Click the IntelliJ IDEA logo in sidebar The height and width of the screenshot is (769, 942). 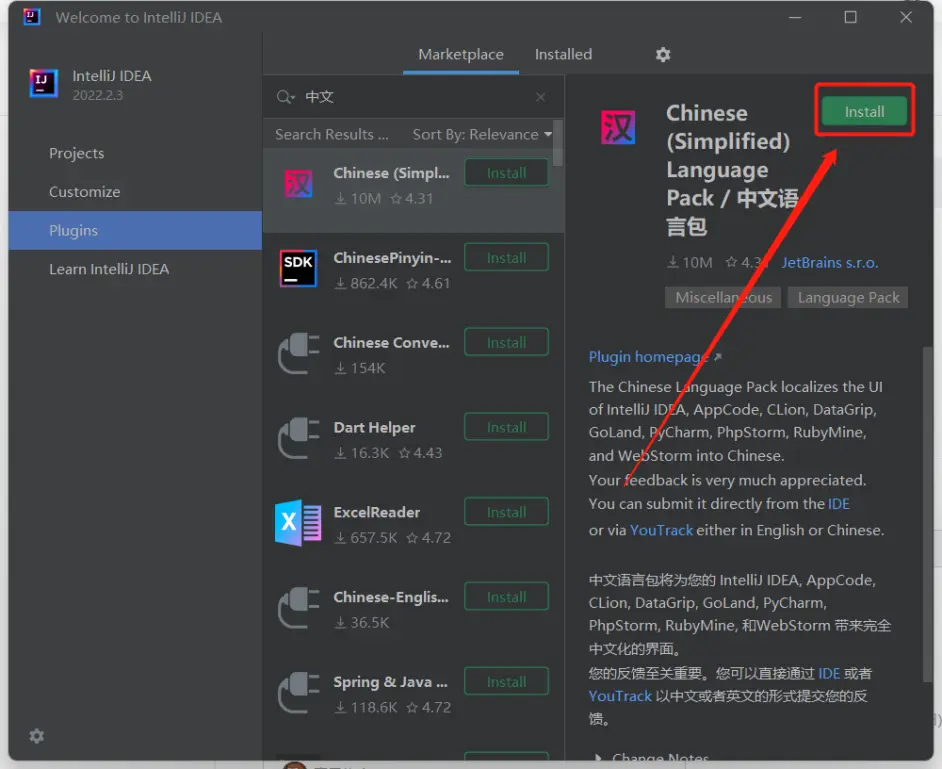click(44, 83)
